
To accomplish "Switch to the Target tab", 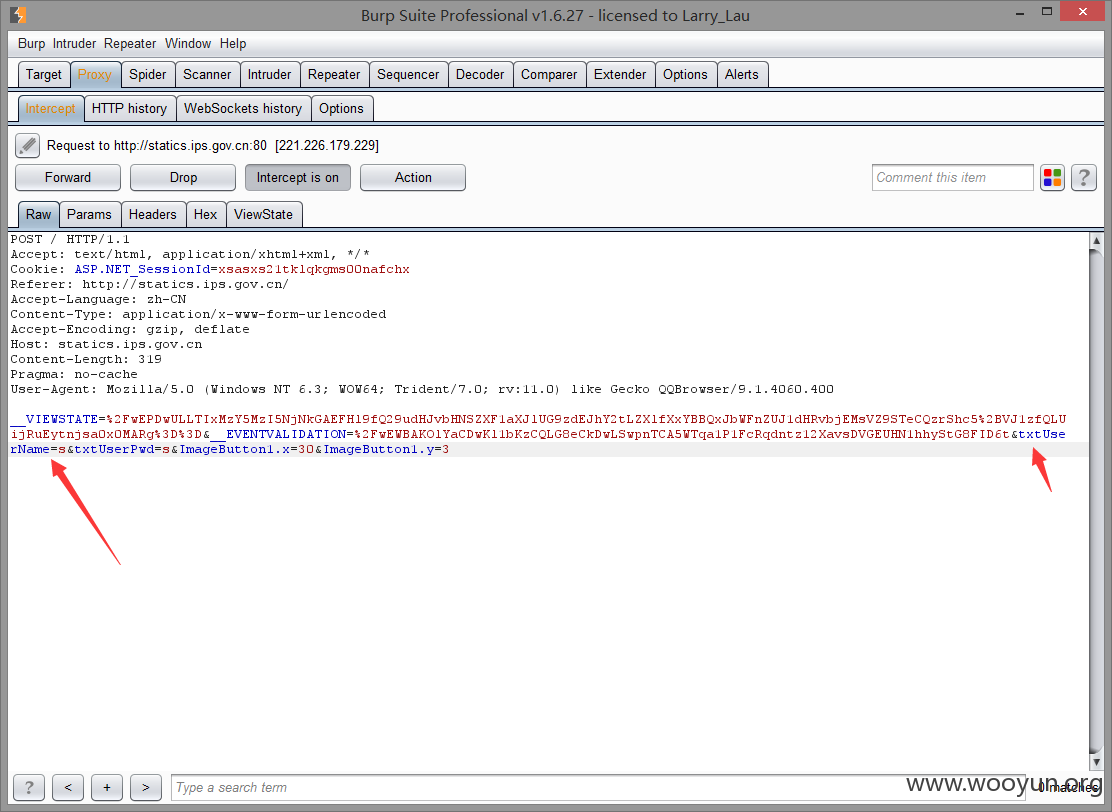I will 44,74.
